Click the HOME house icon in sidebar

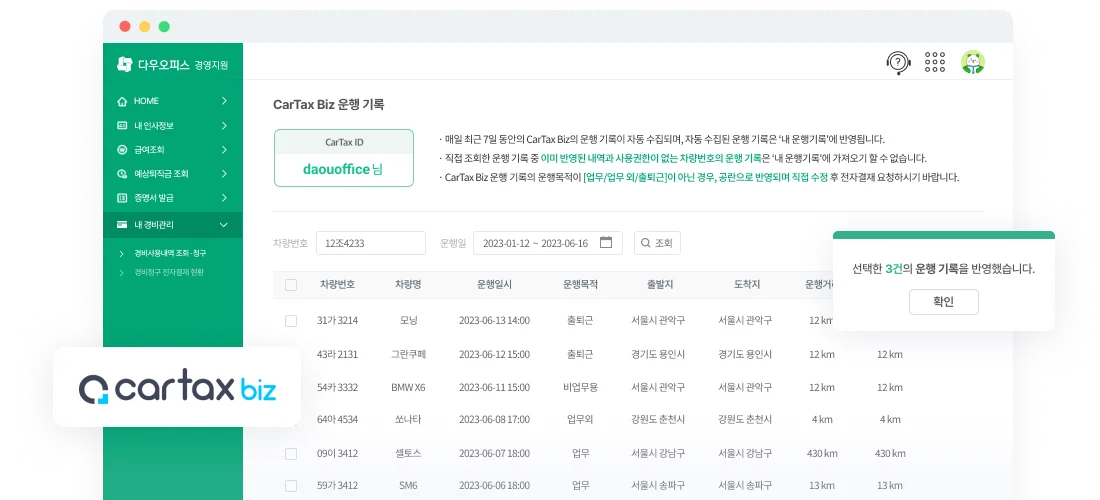pos(122,101)
